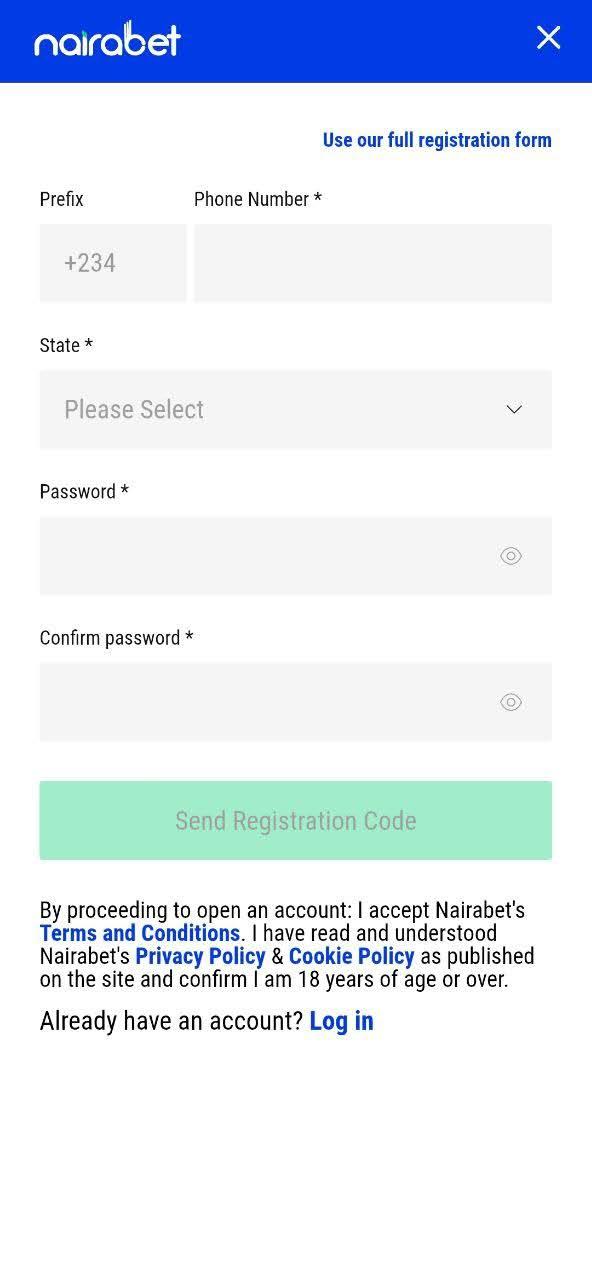
Task: Click the State dropdown chevron arrow
Action: tap(514, 409)
